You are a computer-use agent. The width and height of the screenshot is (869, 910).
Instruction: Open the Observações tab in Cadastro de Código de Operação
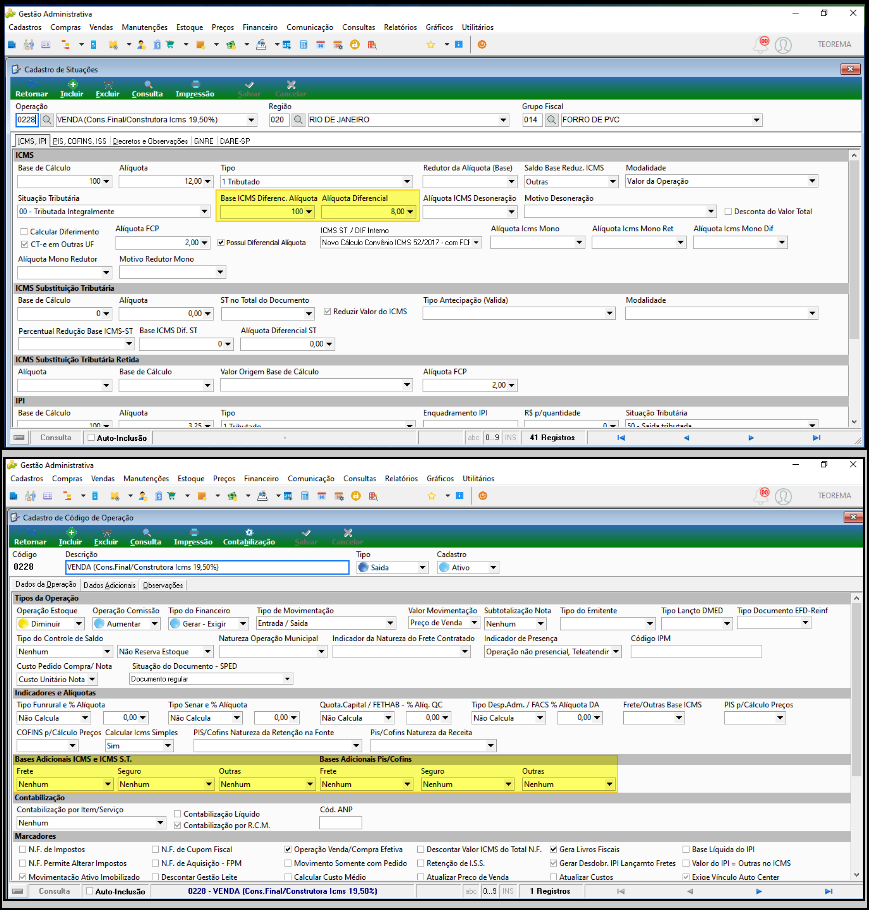(163, 585)
